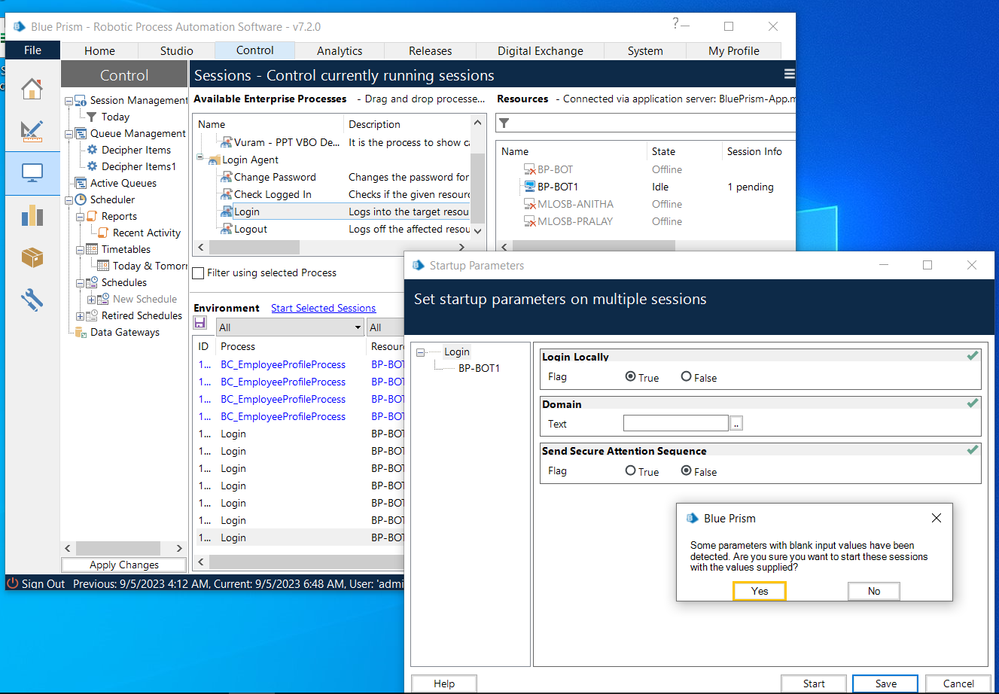This screenshot has height=694, width=999.
Task: Set Send Secure Attention Sequence to True
Action: [x=630, y=471]
